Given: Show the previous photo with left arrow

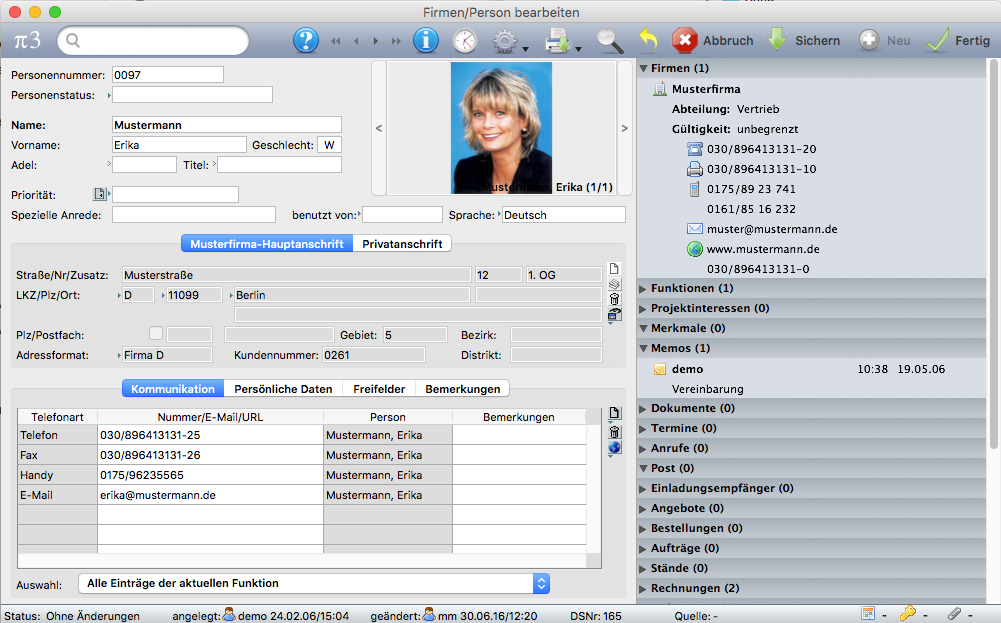Looking at the screenshot, I should coord(379,128).
